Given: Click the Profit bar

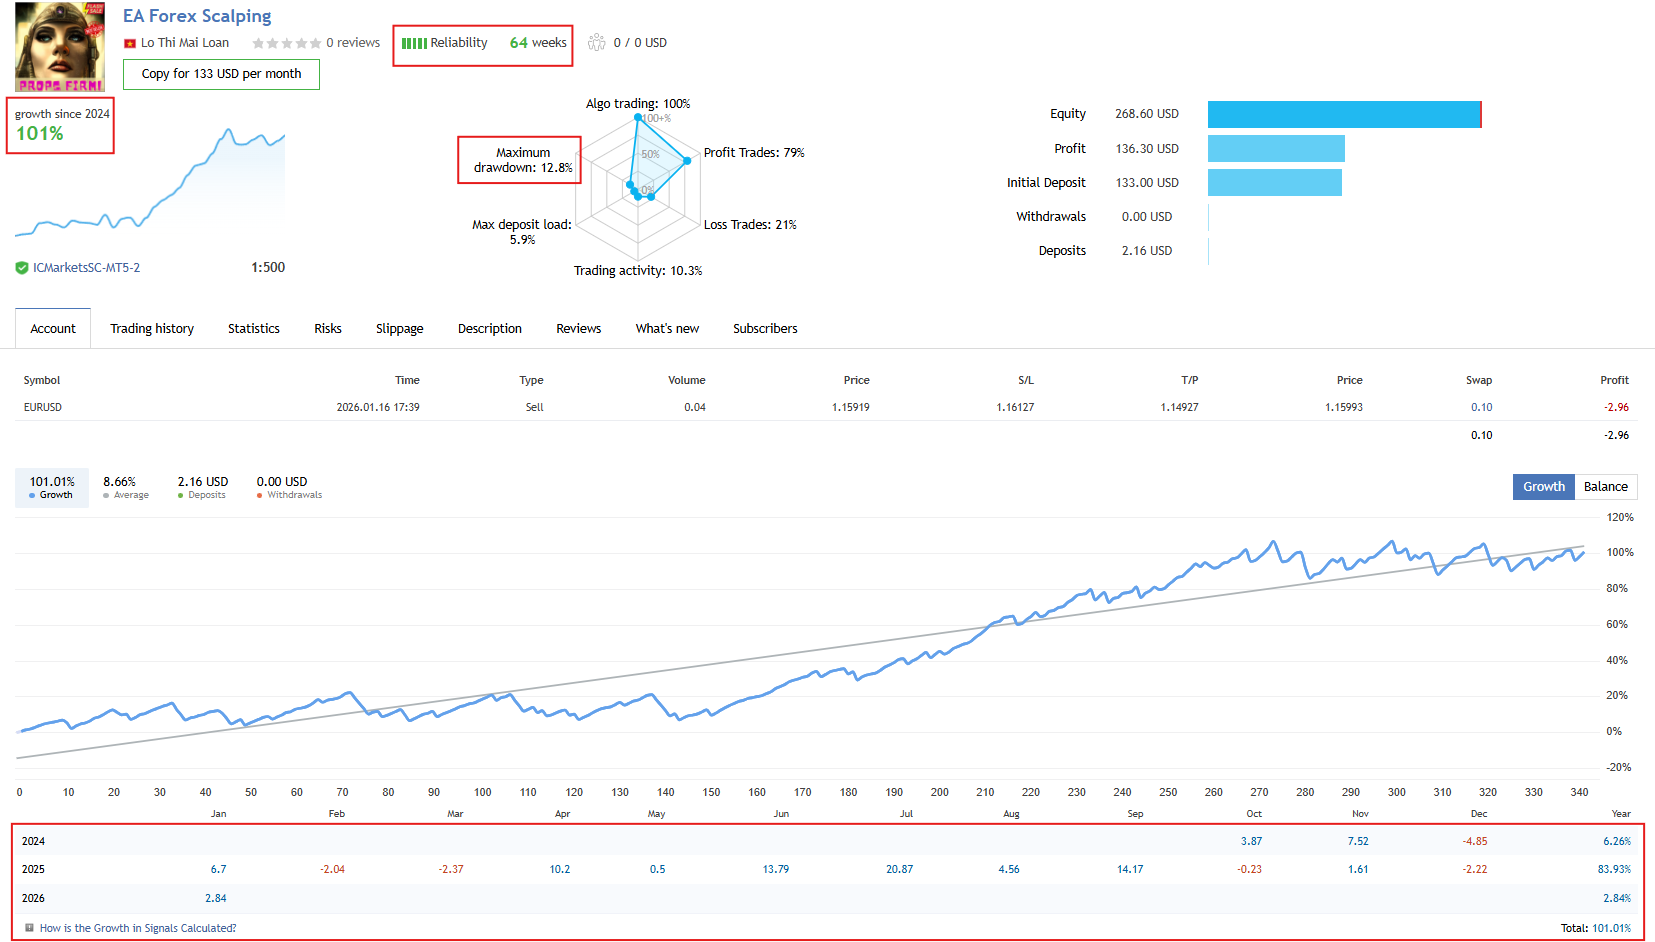Looking at the screenshot, I should (x=1276, y=148).
